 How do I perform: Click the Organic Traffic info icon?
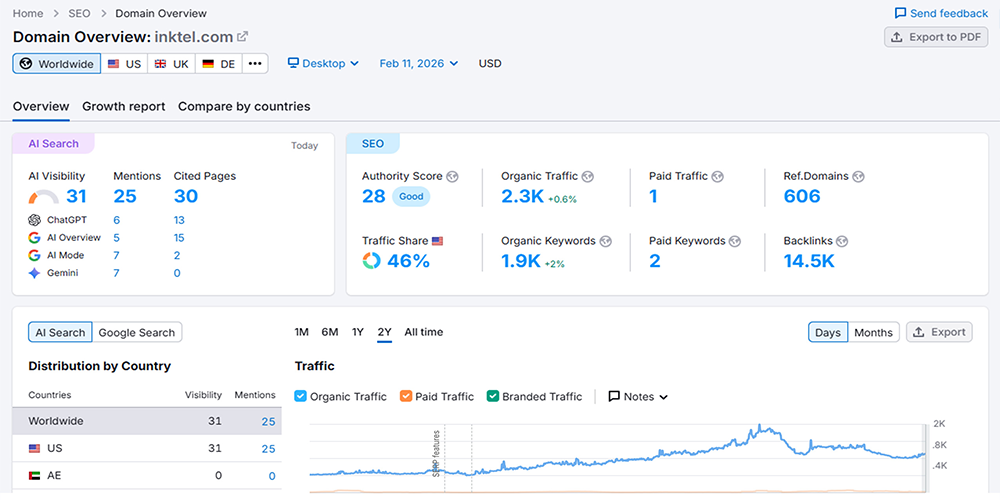pyautogui.click(x=588, y=177)
